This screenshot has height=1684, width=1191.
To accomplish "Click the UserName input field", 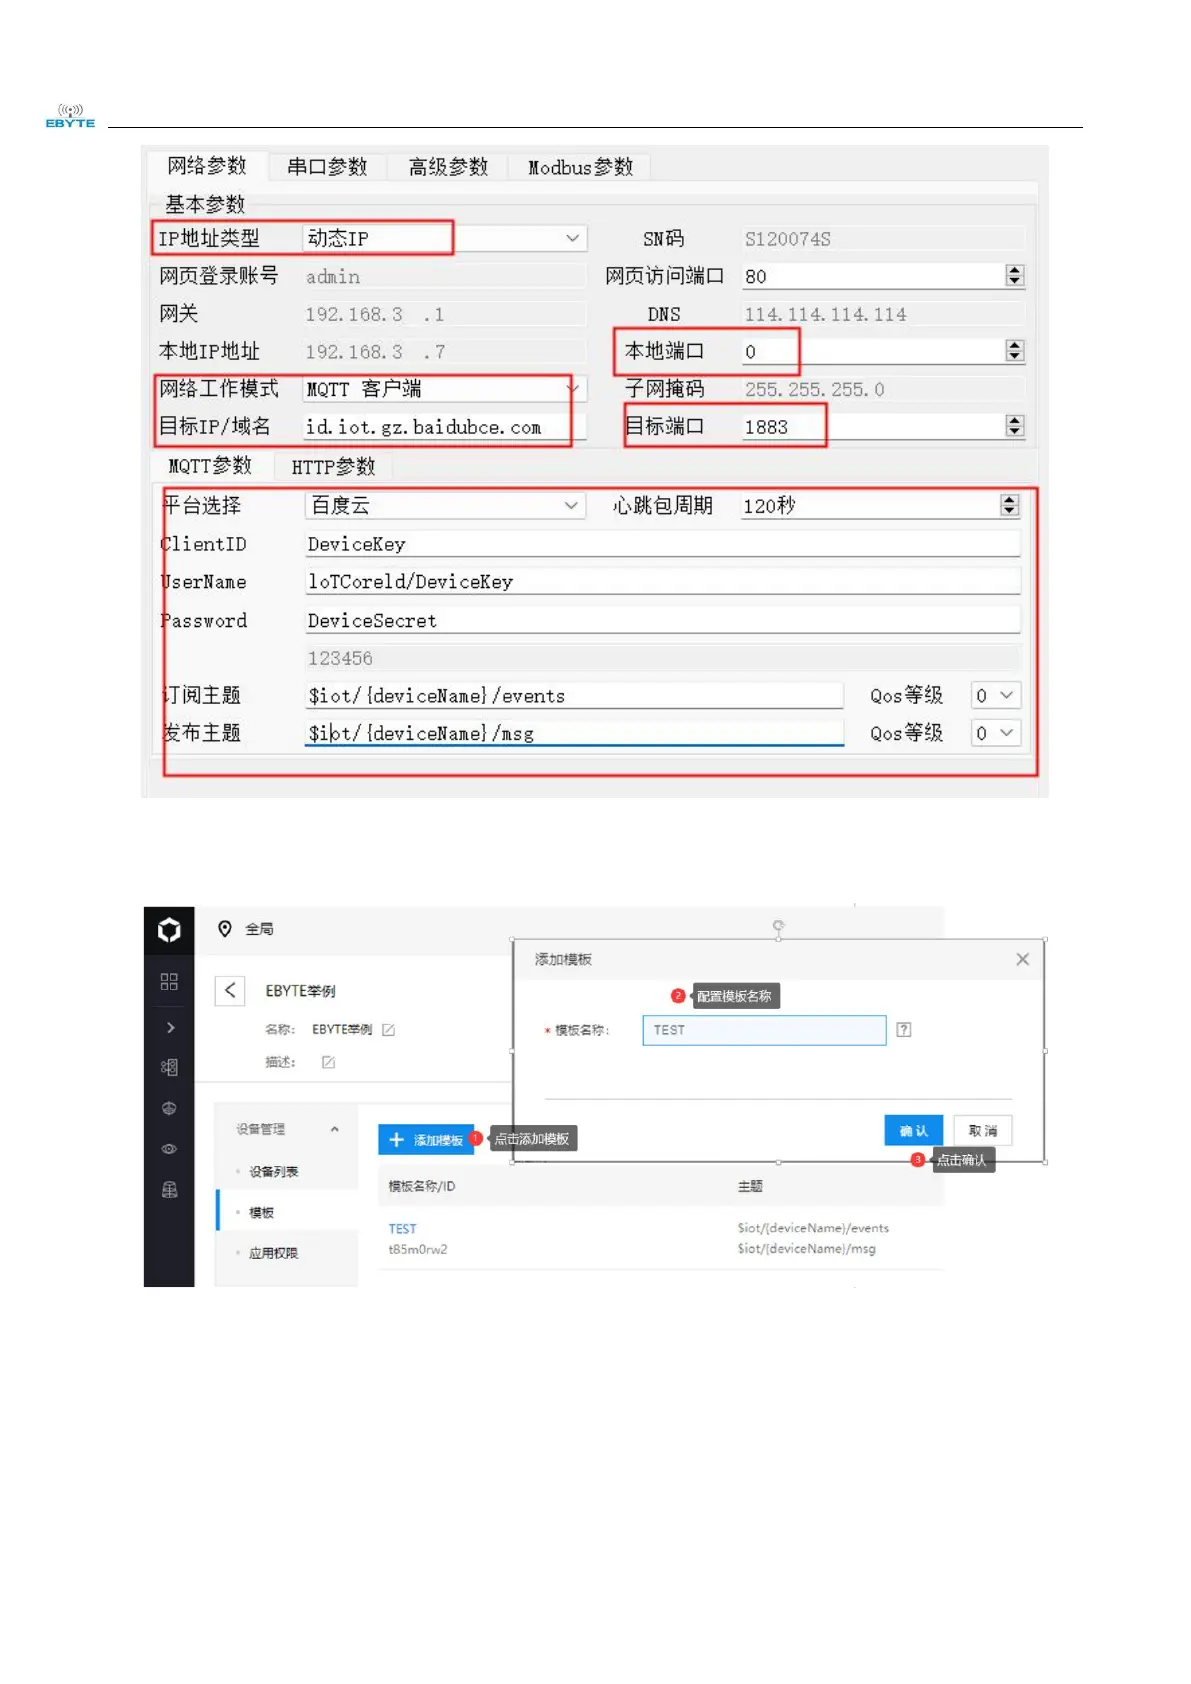I will coord(662,582).
